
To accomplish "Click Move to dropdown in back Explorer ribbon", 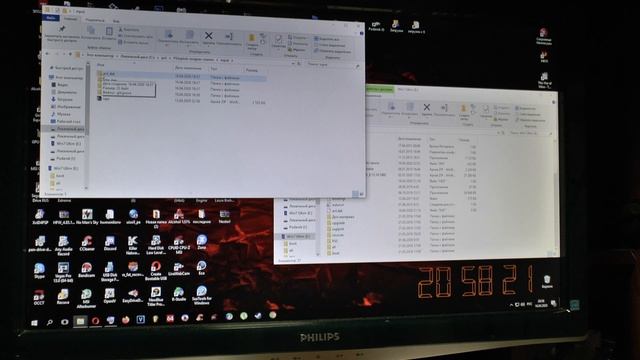I will pos(392,109).
